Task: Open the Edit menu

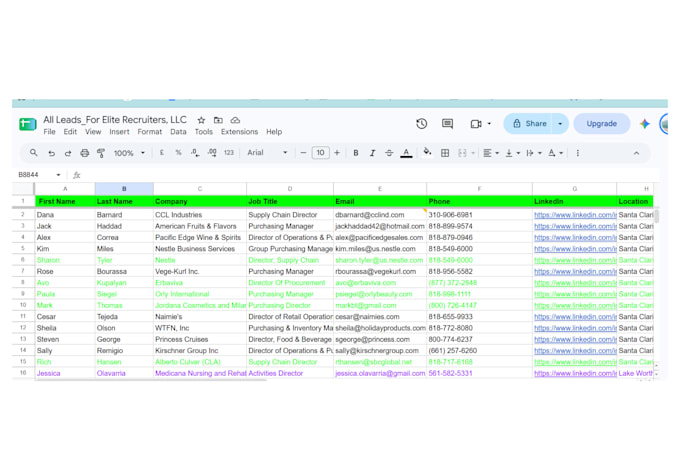Action: coord(70,132)
